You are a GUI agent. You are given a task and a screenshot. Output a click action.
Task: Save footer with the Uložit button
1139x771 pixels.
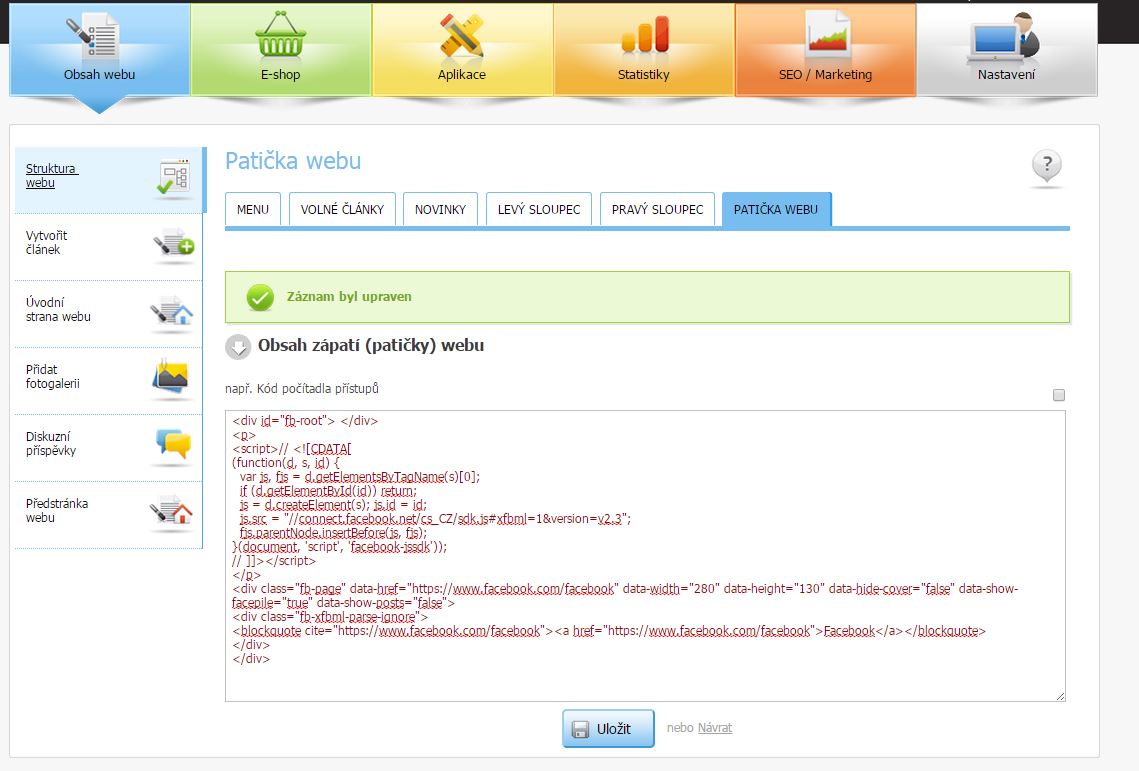coord(608,729)
